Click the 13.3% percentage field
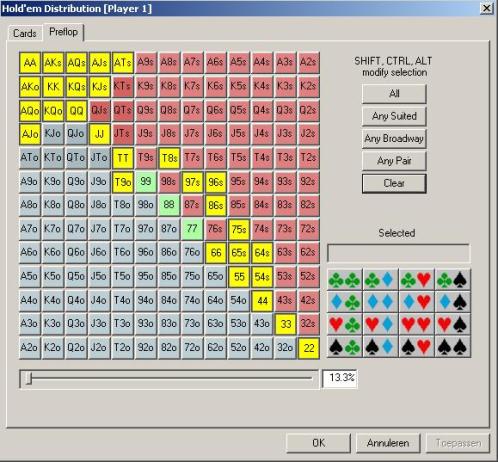Screen dimensions: 498x462 click(340, 378)
